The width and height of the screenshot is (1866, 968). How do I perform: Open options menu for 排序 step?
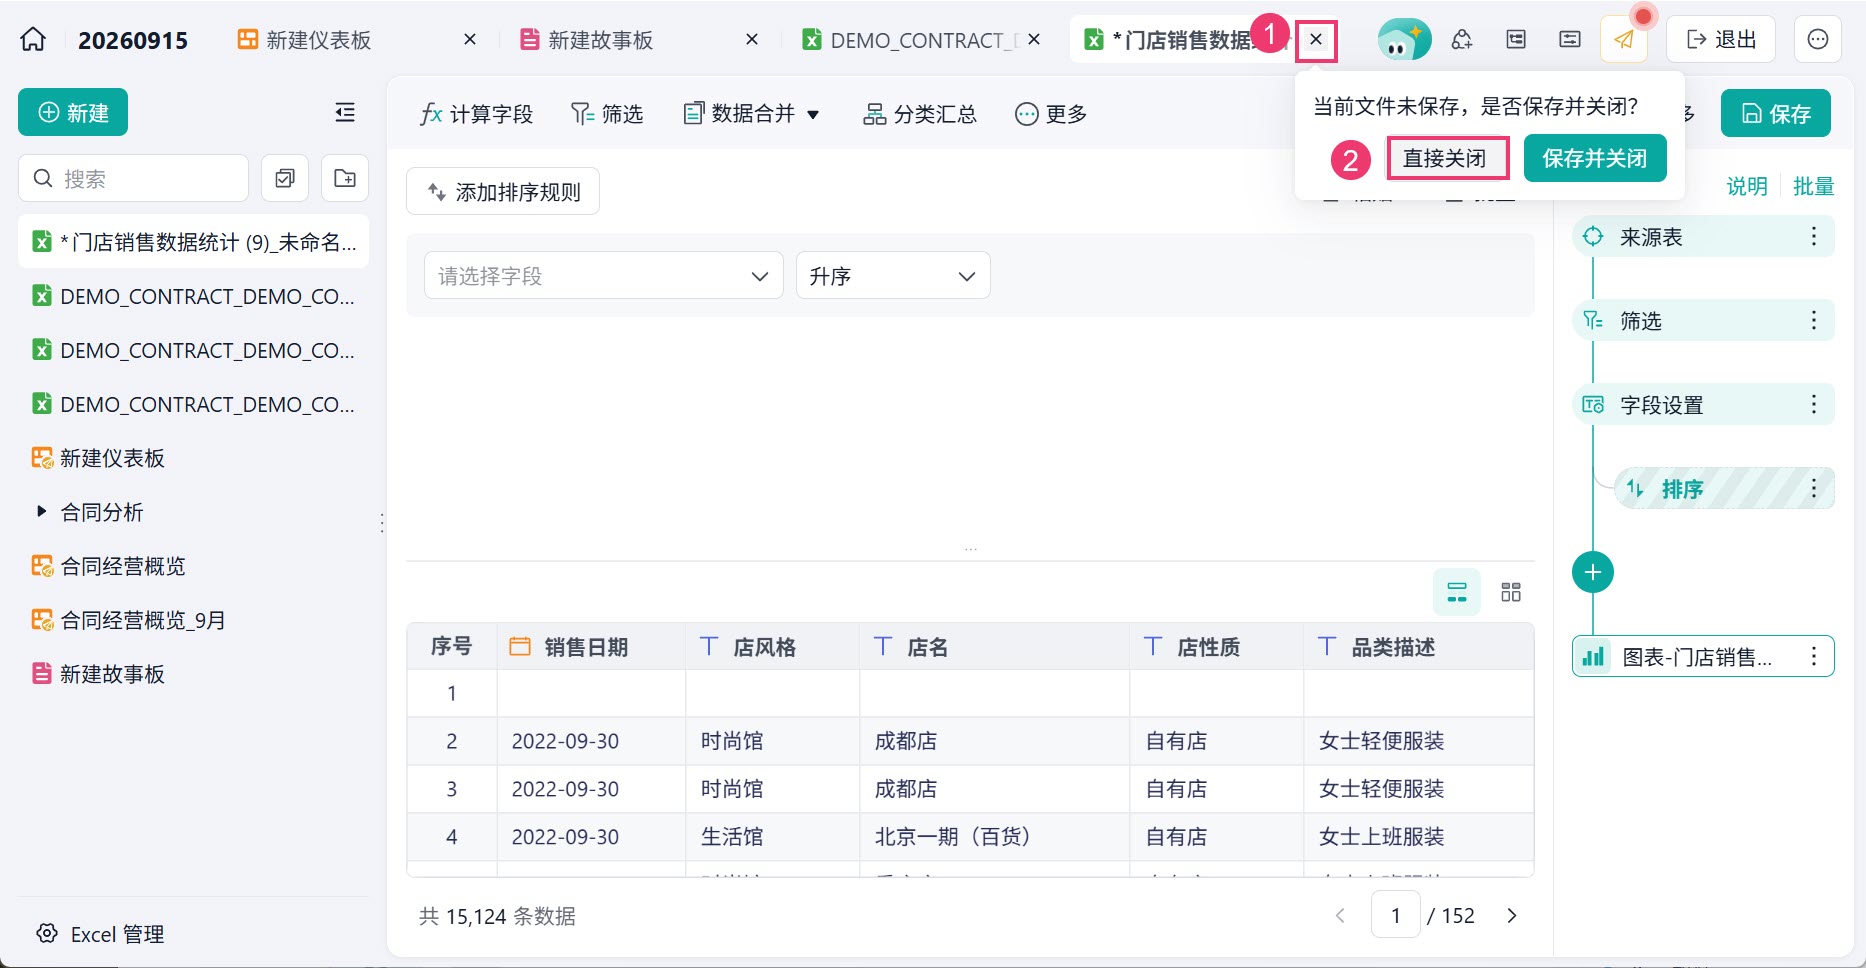[1813, 488]
